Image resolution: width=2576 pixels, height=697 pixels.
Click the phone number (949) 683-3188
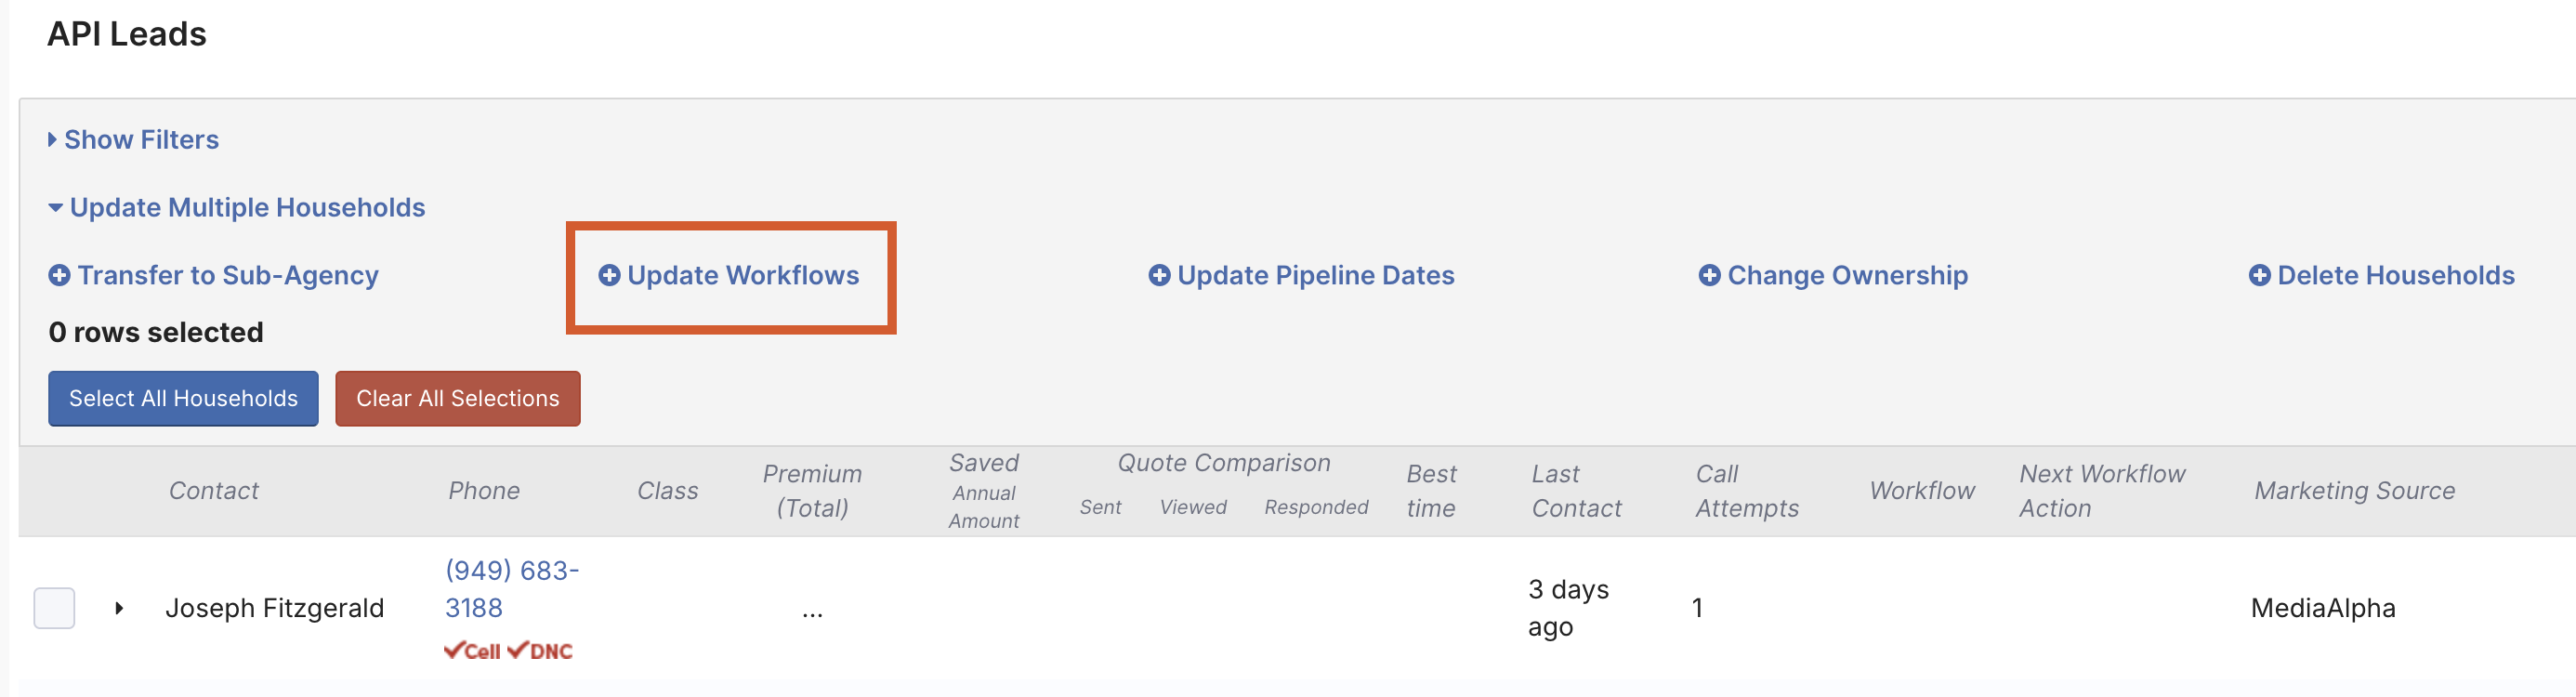(512, 589)
